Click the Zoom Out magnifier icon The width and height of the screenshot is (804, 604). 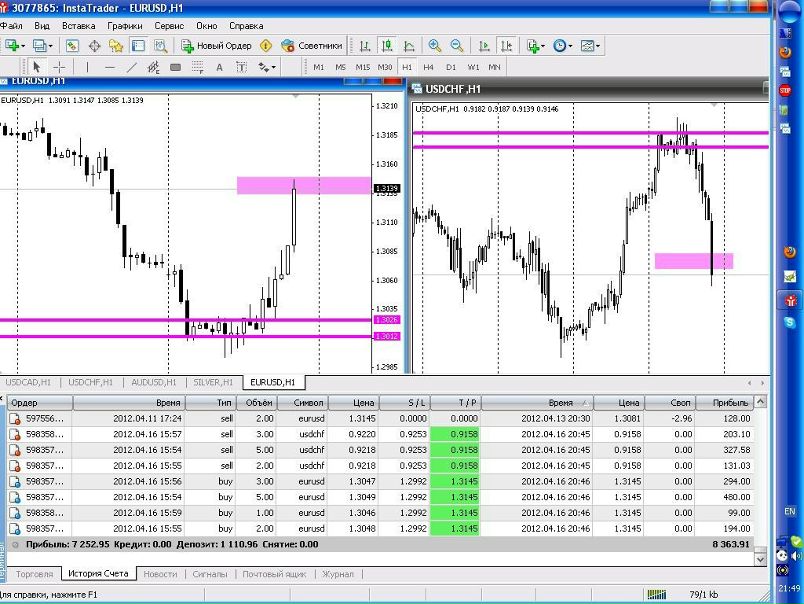coord(457,46)
